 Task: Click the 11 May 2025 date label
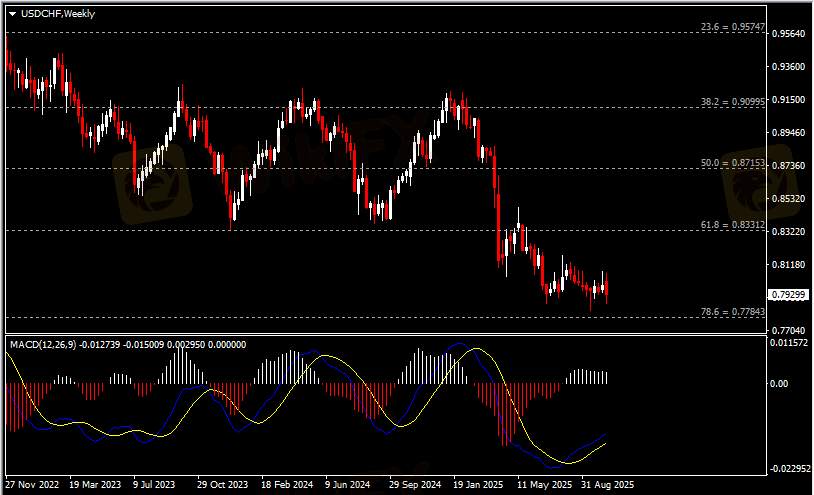544,485
